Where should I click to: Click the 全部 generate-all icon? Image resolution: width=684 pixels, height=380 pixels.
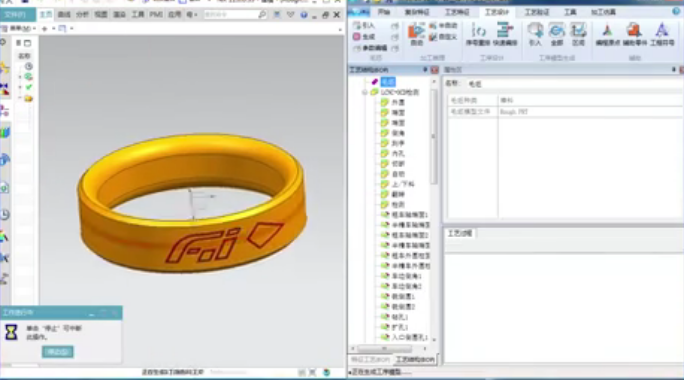557,34
